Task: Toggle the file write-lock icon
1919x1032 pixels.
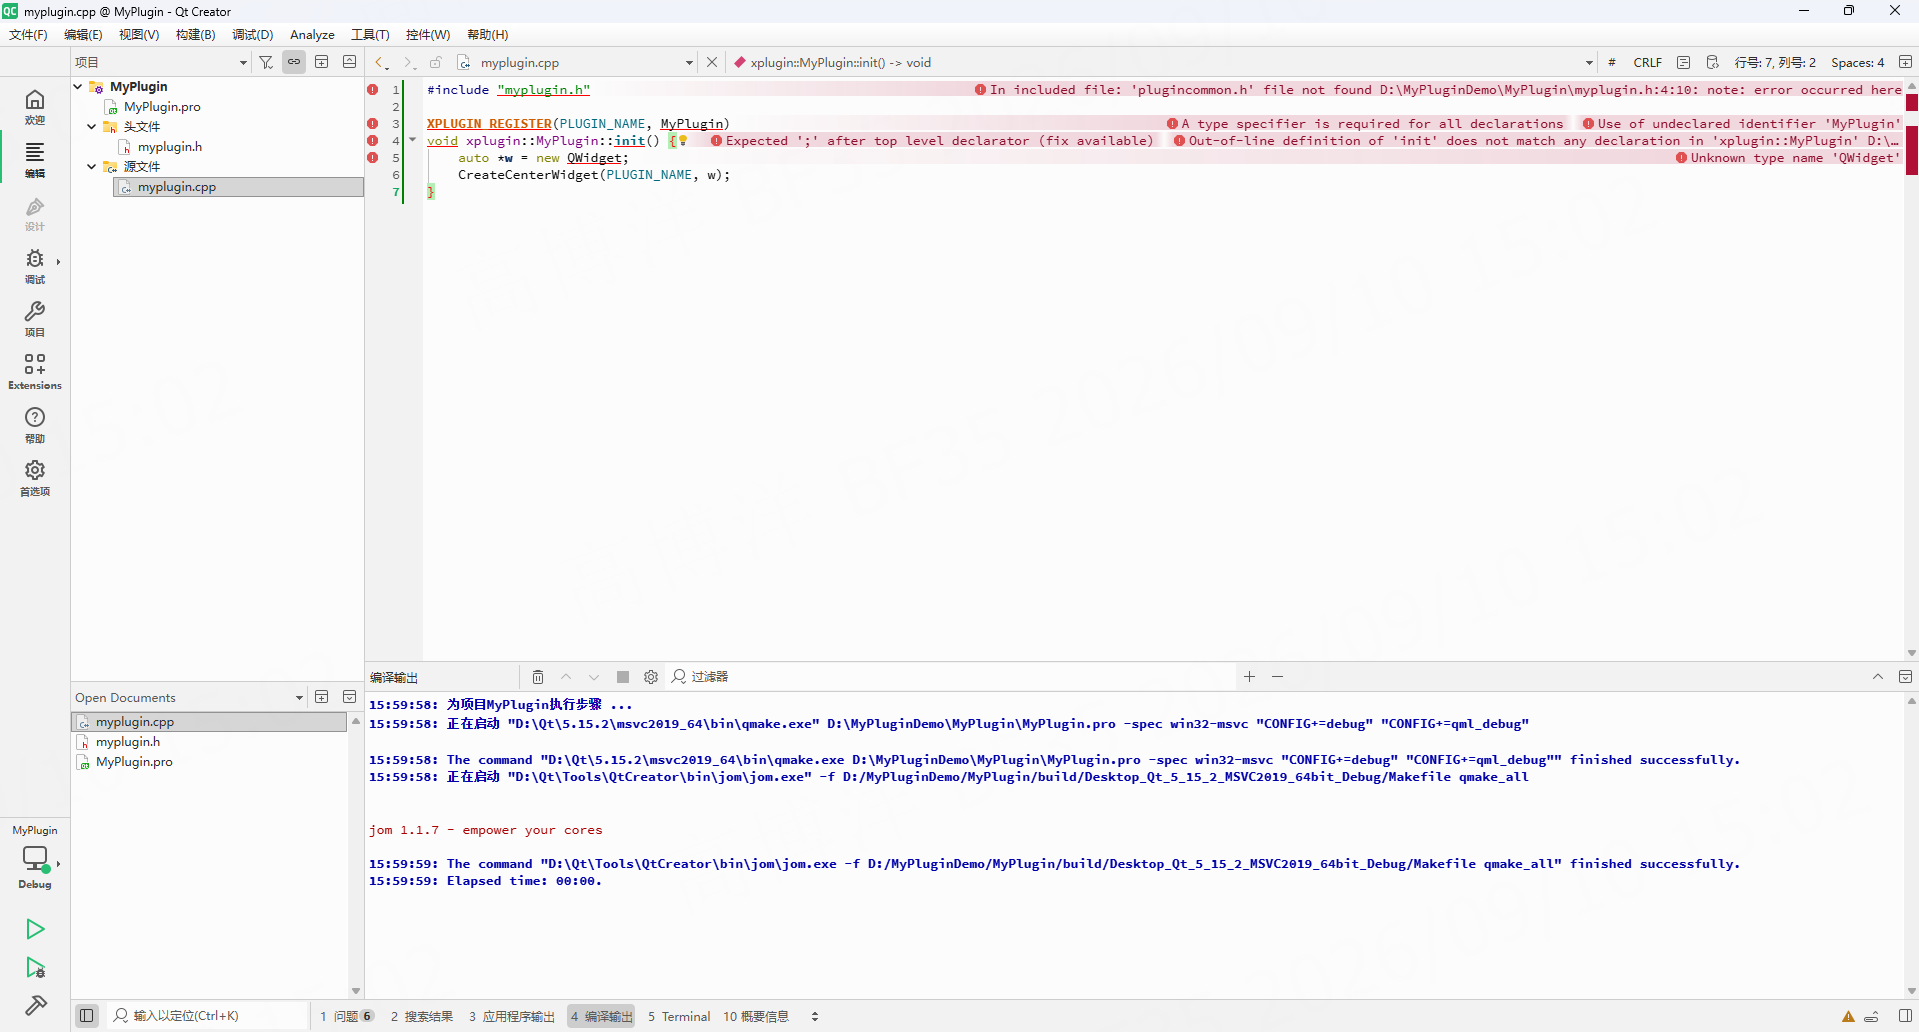Action: point(436,62)
